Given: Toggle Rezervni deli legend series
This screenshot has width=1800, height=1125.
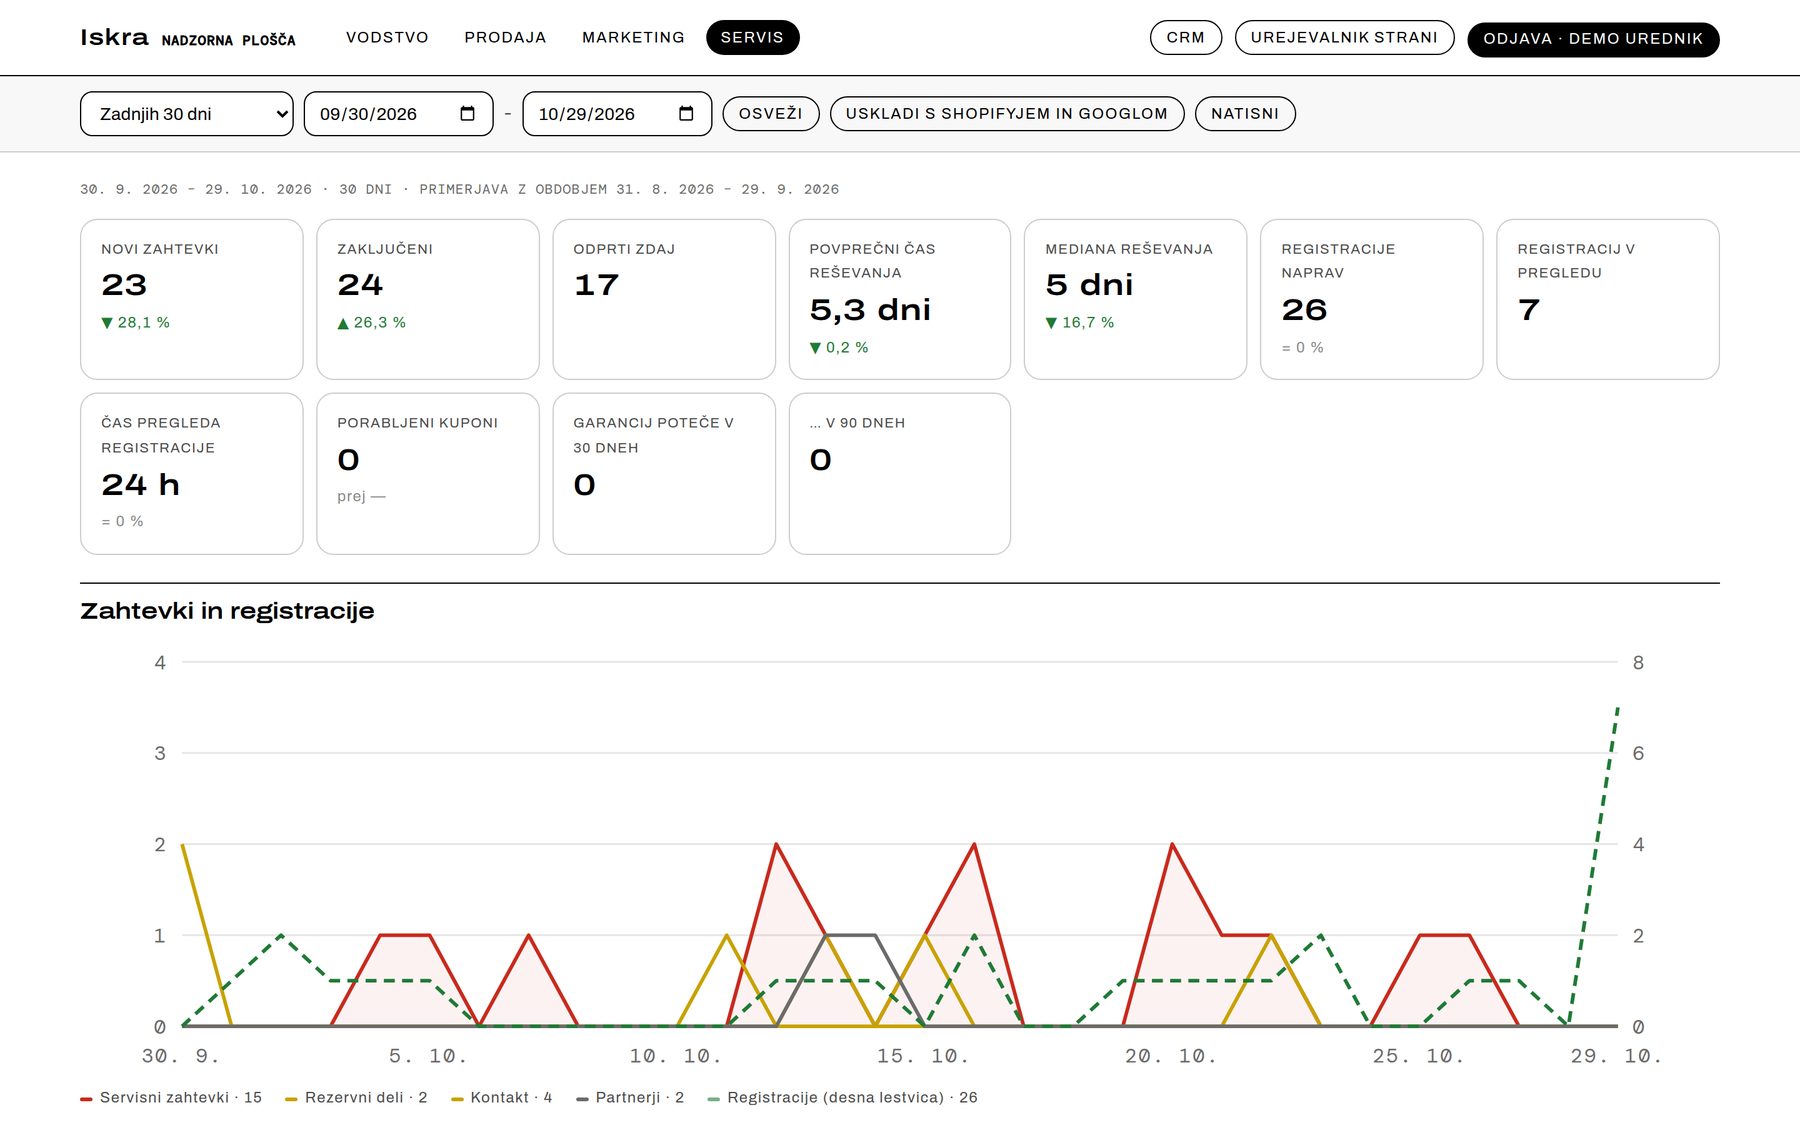Looking at the screenshot, I should (x=356, y=1098).
